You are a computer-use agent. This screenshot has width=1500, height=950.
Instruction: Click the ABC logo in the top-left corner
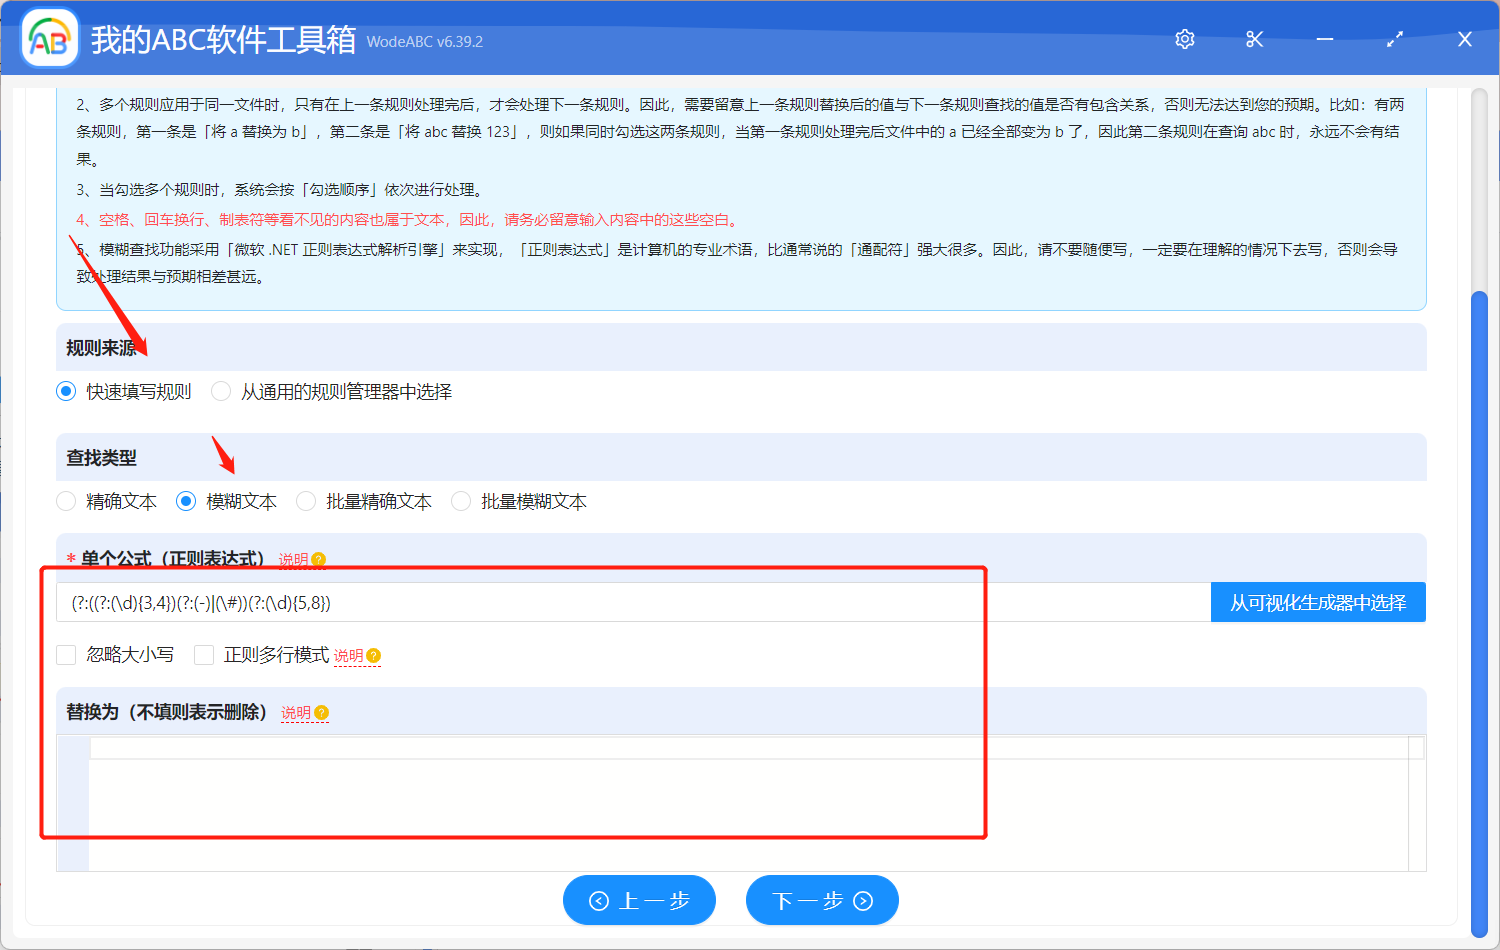tap(48, 37)
